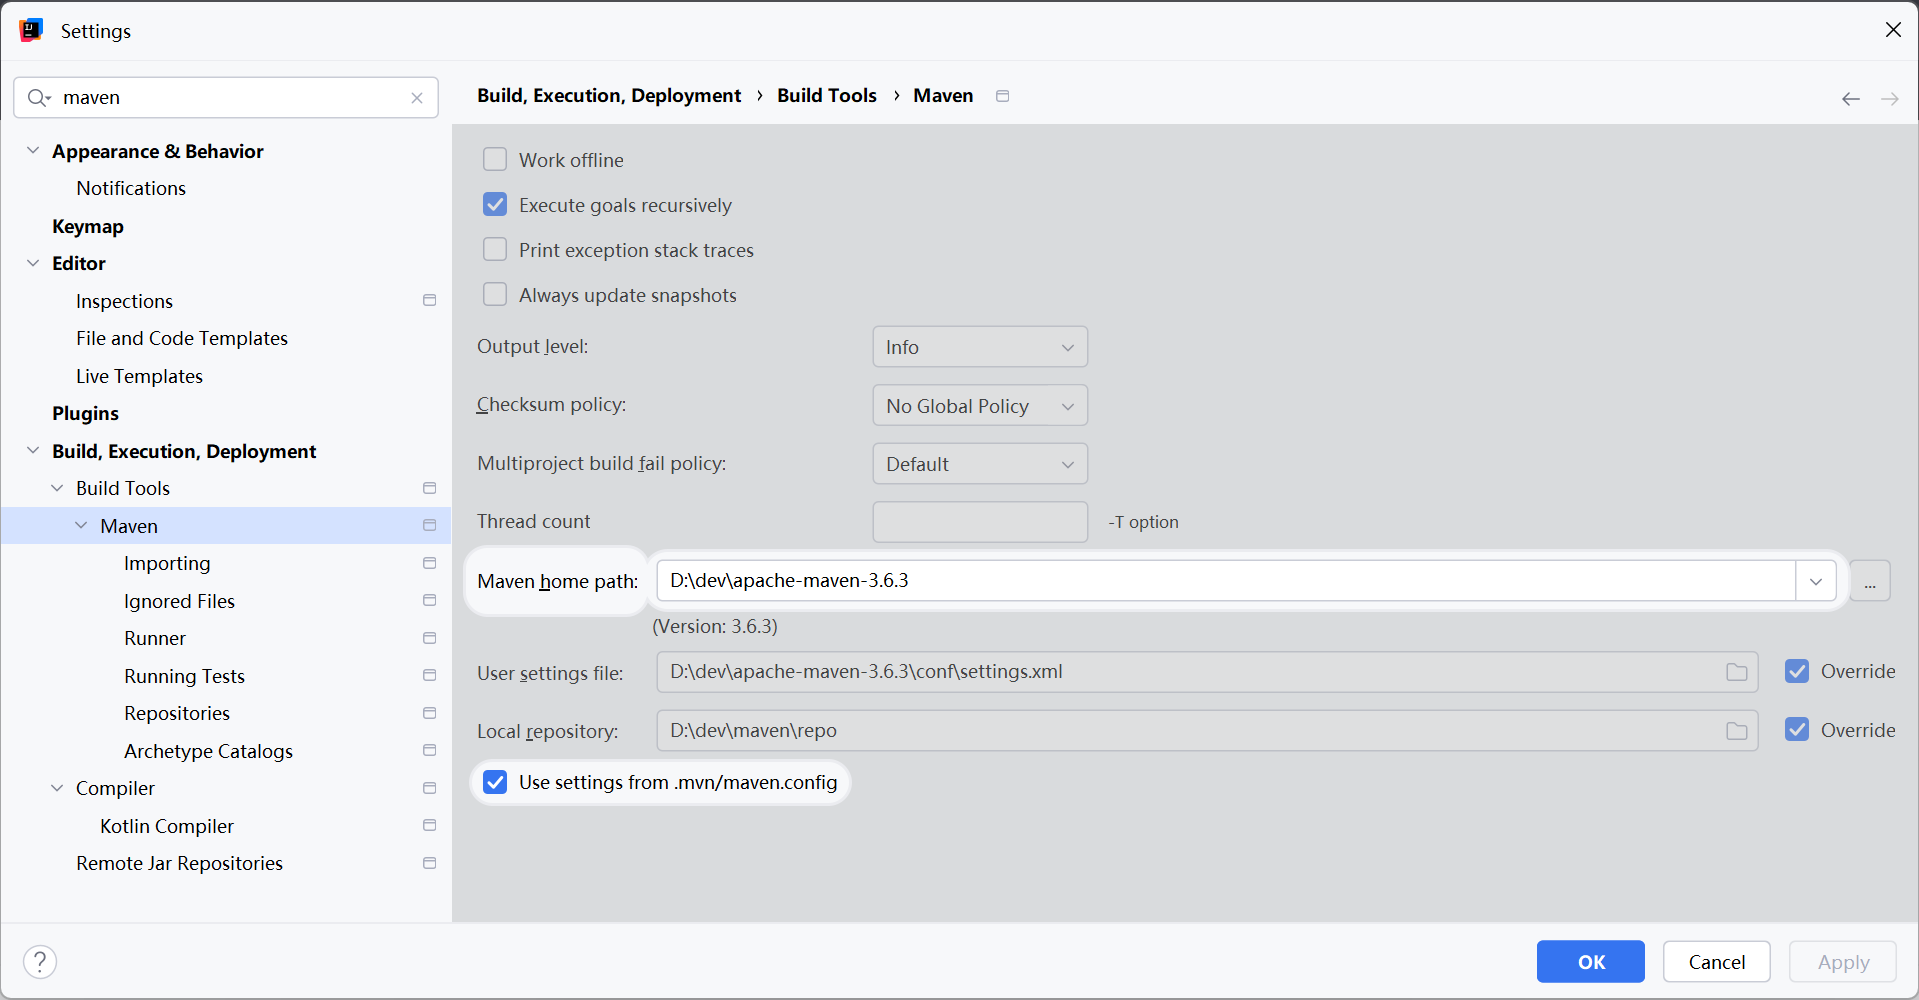Viewport: 1919px width, 1000px height.
Task: Click project-level icon beside Maven breadcrumb
Action: [x=1003, y=96]
